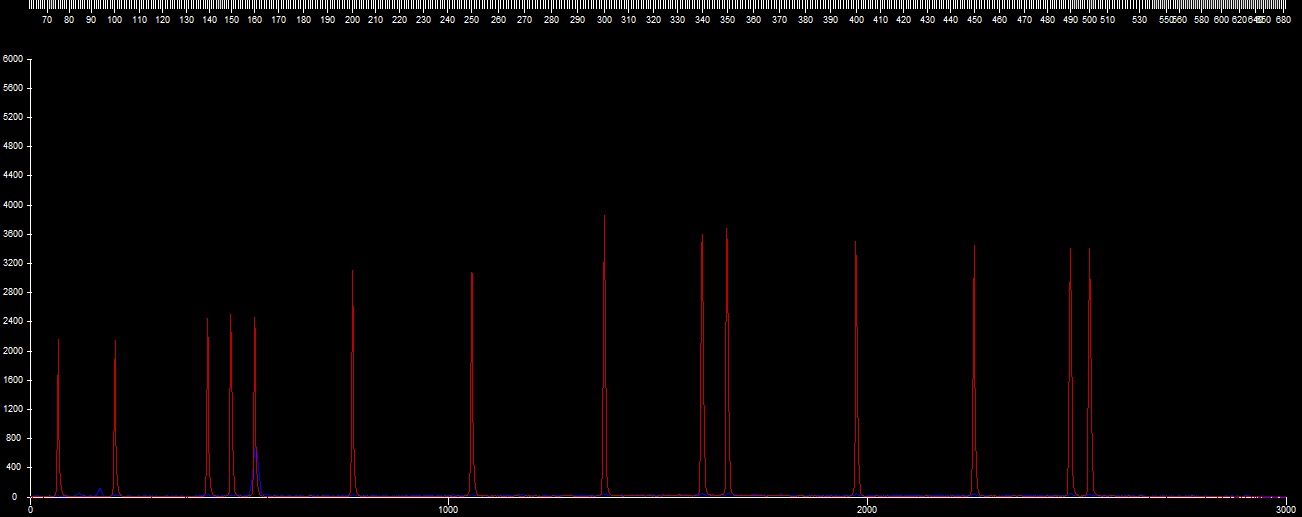The width and height of the screenshot is (1302, 517).
Task: Click the 6000 label on the vertical axis
Action: coord(12,59)
